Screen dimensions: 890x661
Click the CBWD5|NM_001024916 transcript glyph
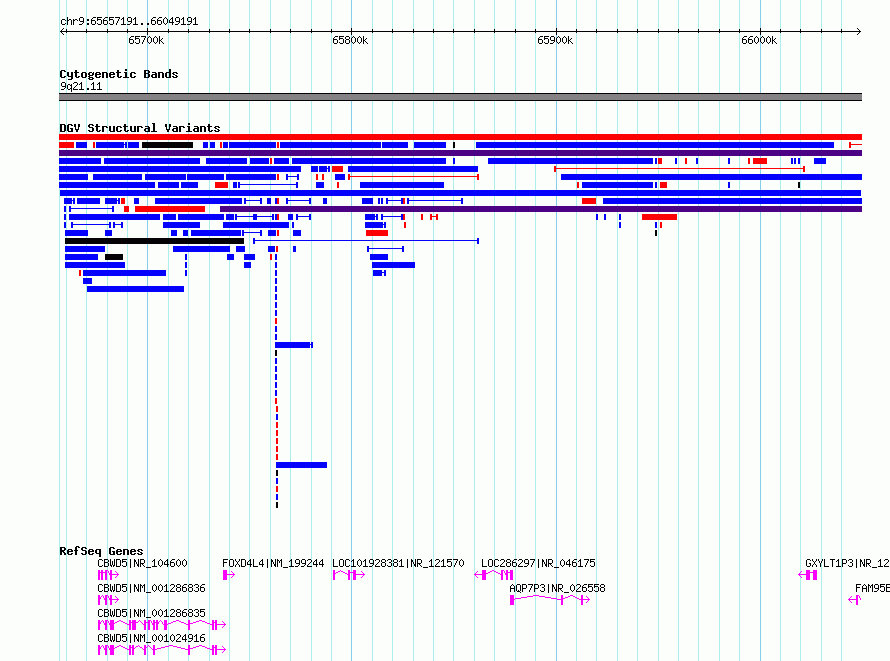[x=162, y=650]
